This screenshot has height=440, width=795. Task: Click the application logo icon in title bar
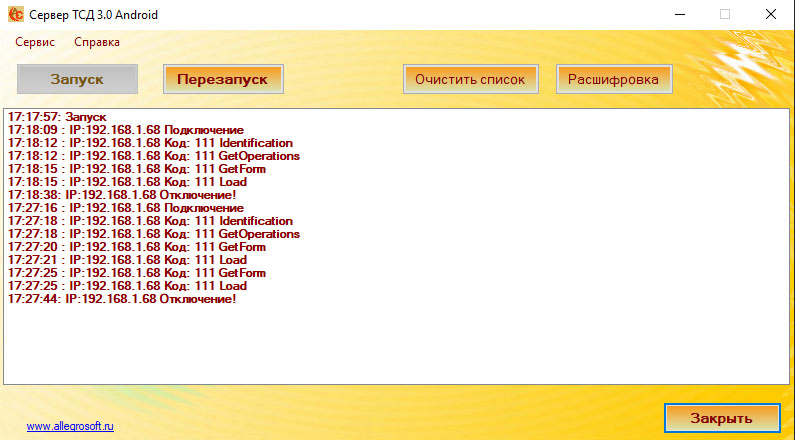coord(16,15)
